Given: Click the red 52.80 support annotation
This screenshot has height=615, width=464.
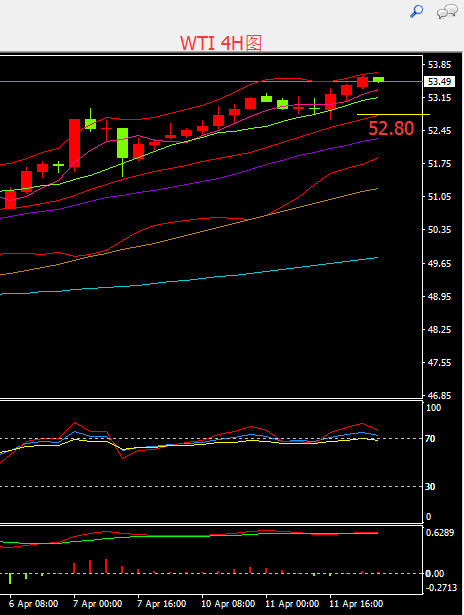Looking at the screenshot, I should pyautogui.click(x=391, y=128).
